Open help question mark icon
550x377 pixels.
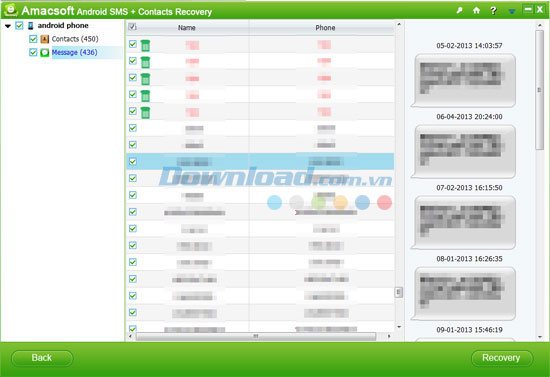493,11
